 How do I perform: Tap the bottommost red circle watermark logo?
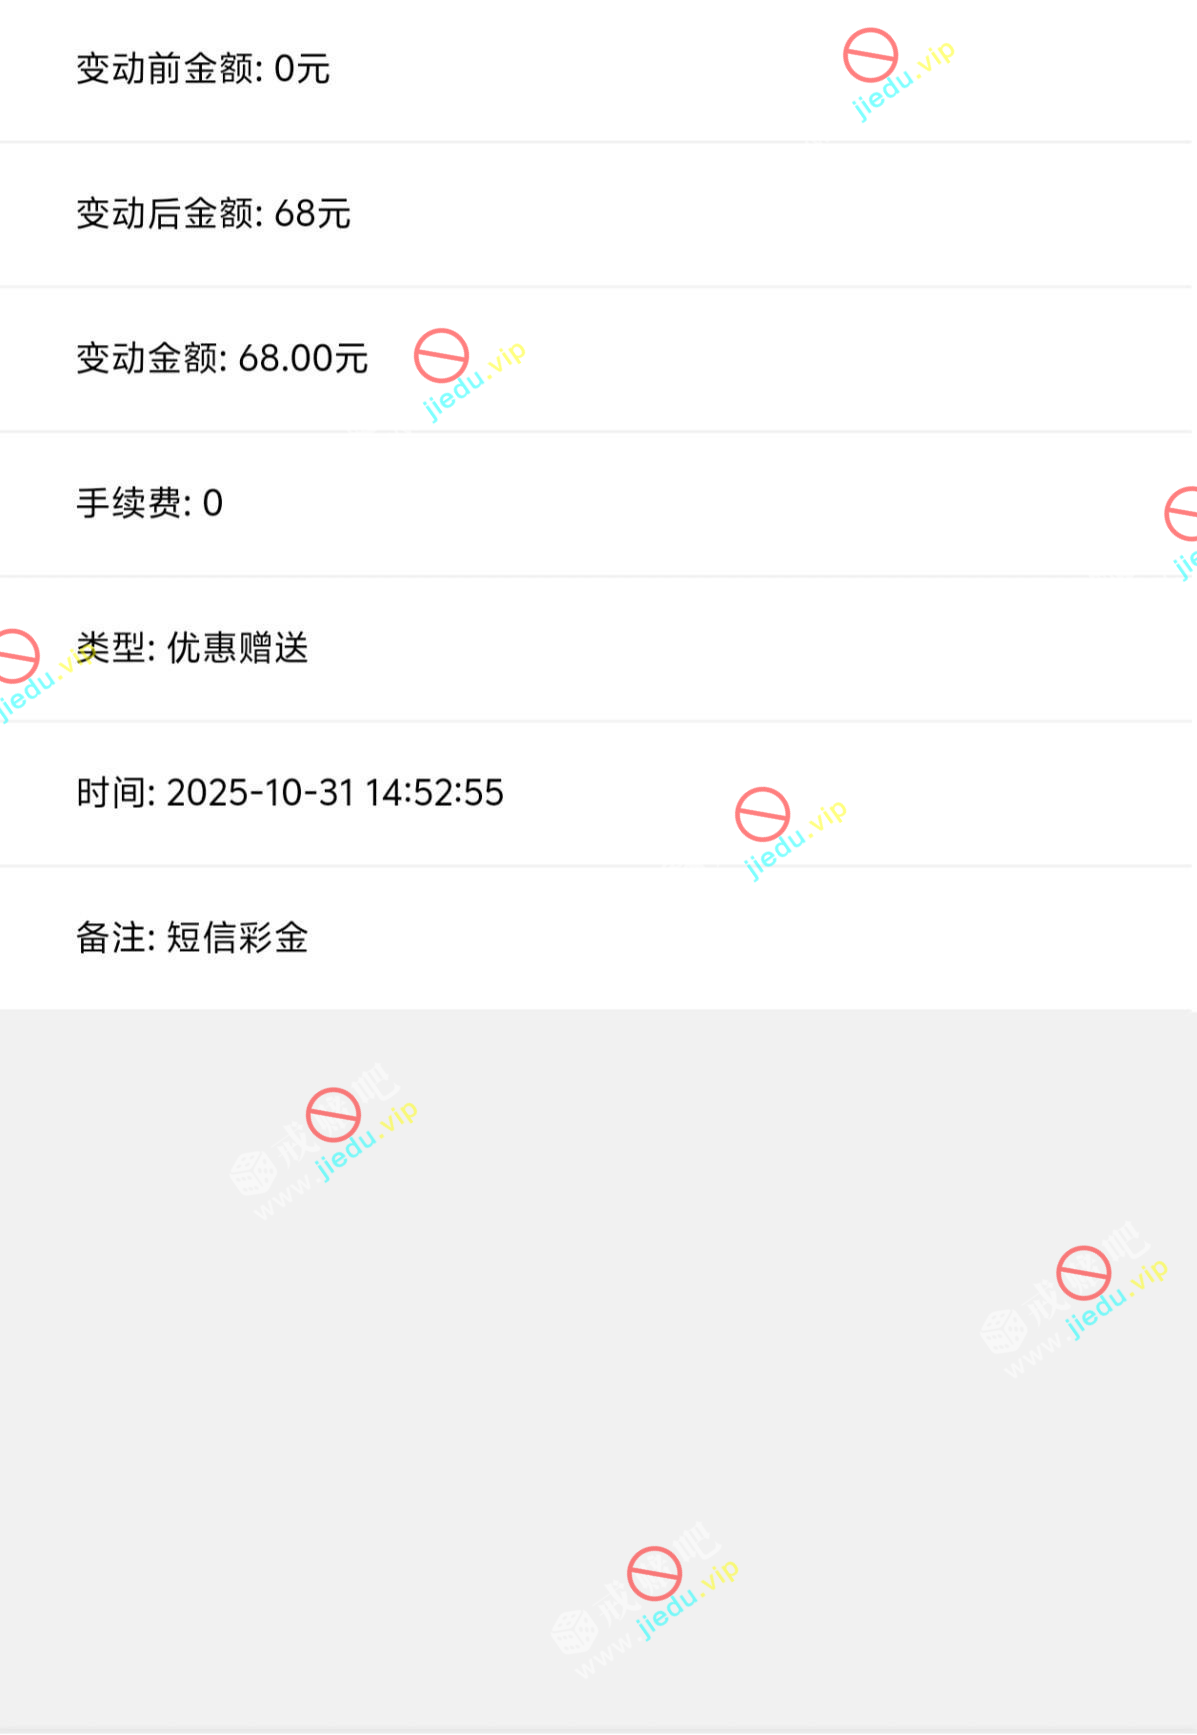pos(654,1573)
